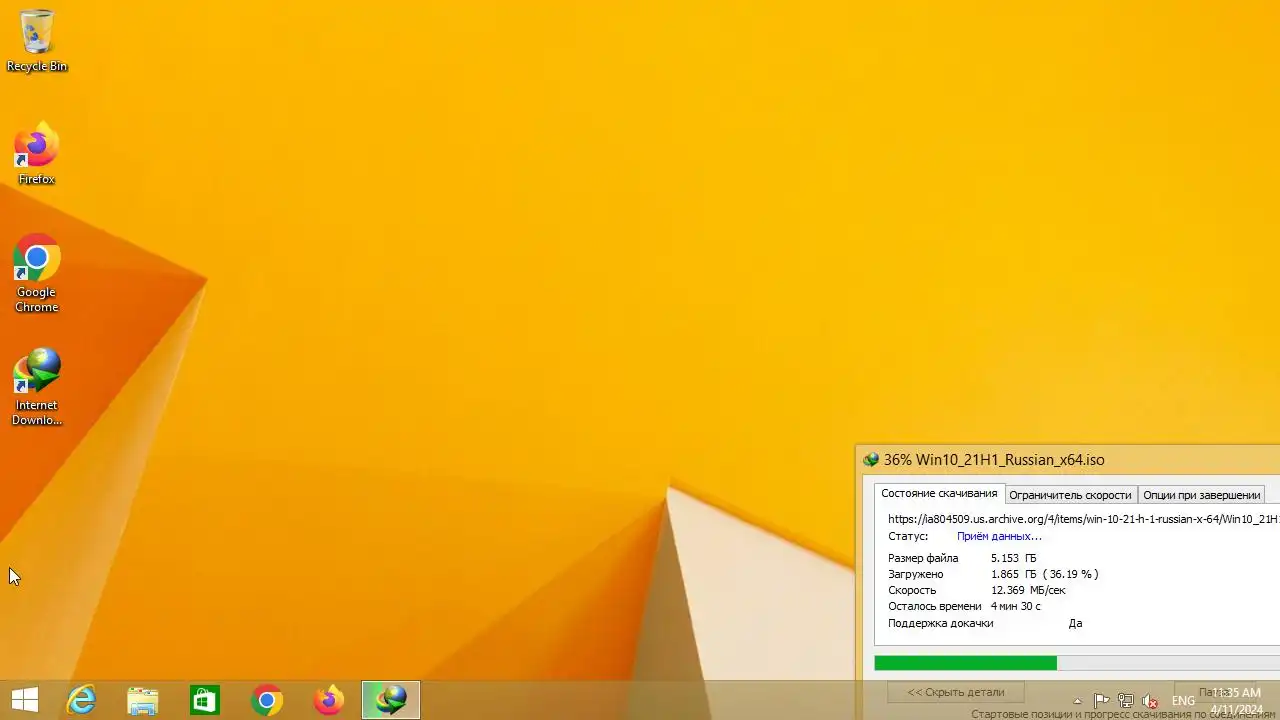Screen dimensions: 1280x720
Task: Open the Windows Store taskbar icon
Action: point(205,700)
